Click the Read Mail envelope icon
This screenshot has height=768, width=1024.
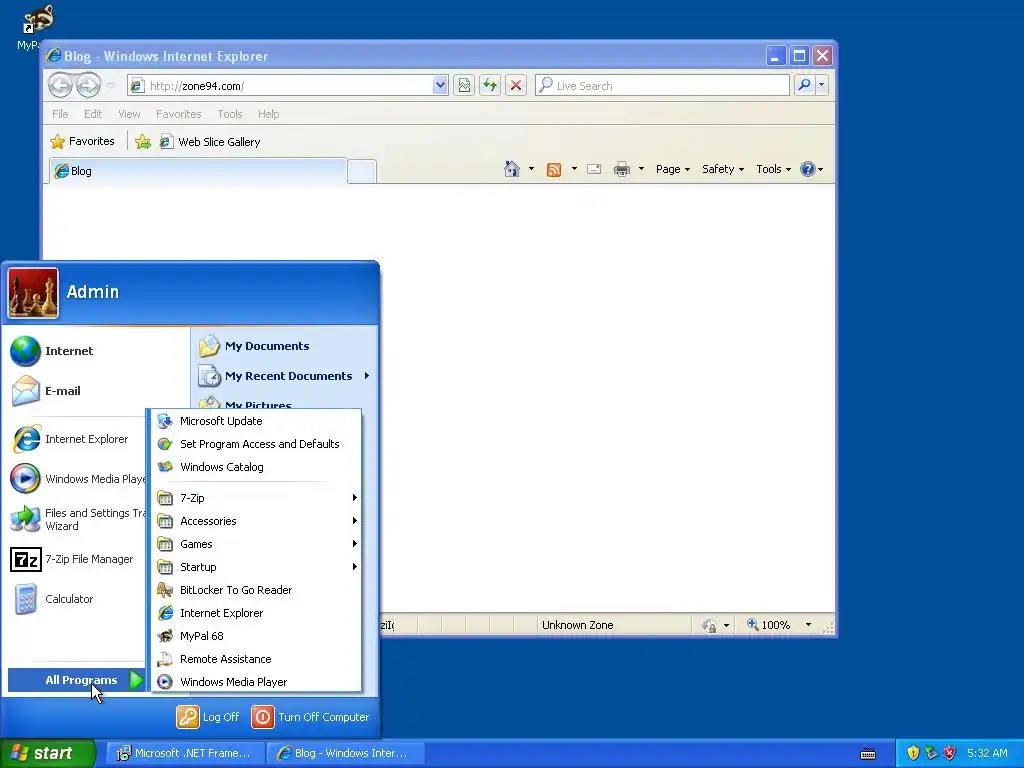pos(594,169)
